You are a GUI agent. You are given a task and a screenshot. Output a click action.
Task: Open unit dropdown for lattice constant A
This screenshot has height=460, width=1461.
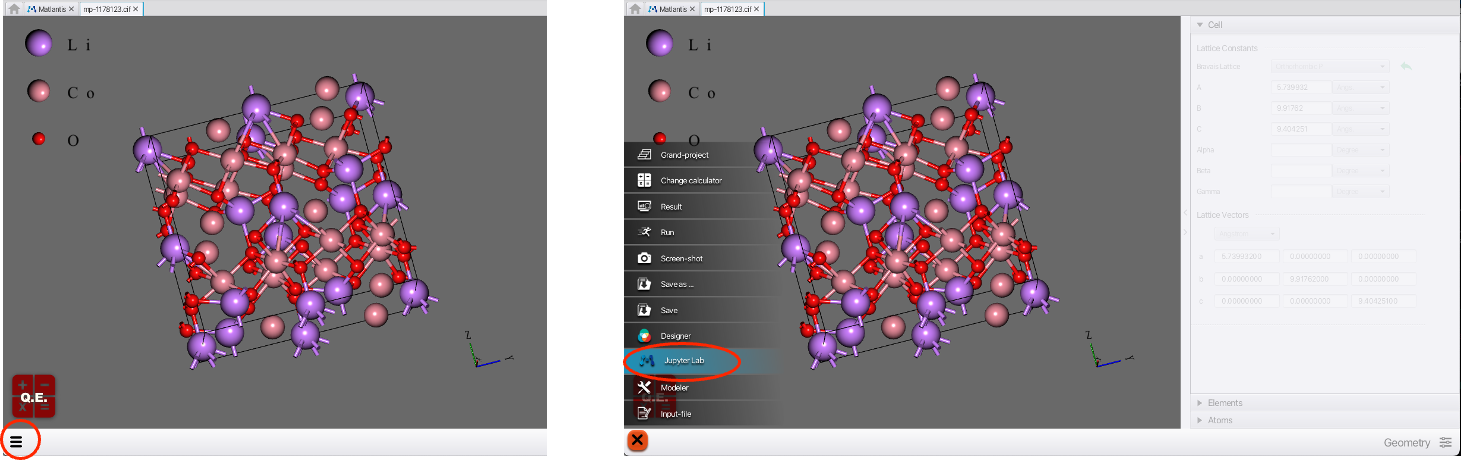[1361, 88]
